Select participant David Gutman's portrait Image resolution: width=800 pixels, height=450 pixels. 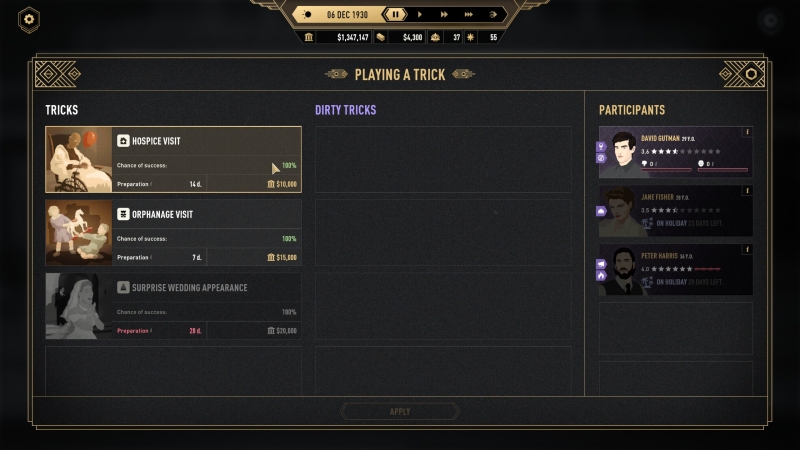tap(625, 153)
